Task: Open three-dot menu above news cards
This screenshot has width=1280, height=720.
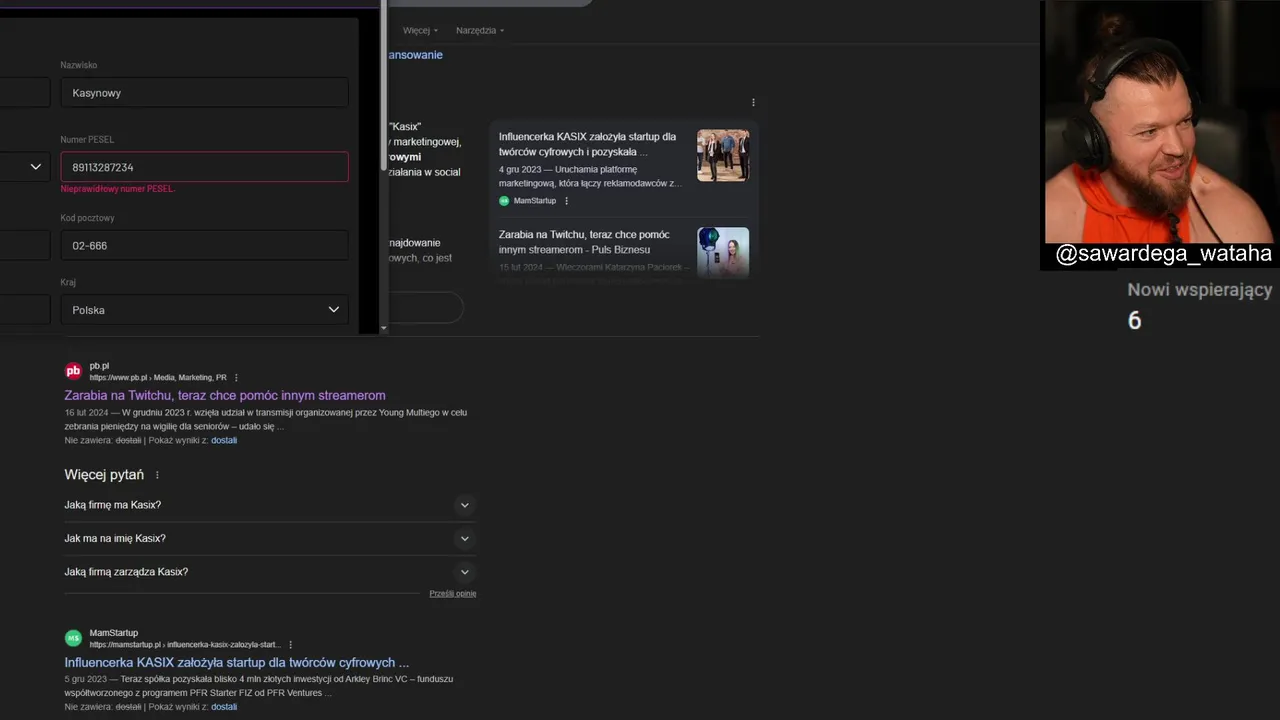Action: click(753, 102)
